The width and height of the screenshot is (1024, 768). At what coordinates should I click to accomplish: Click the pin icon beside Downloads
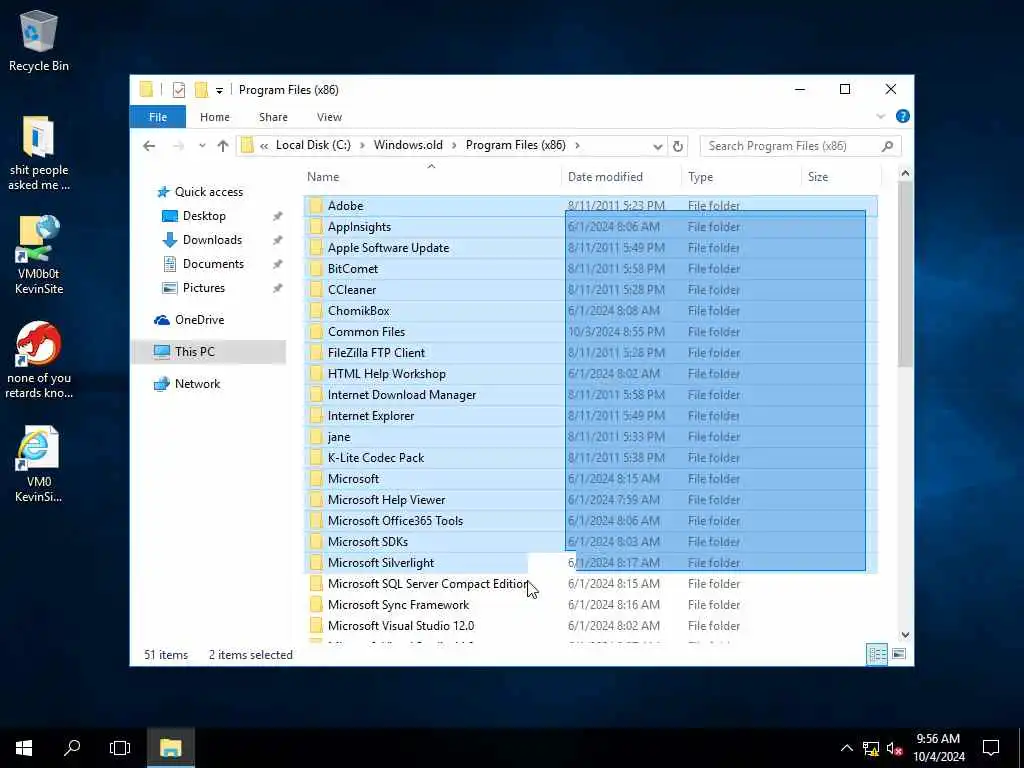(278, 240)
